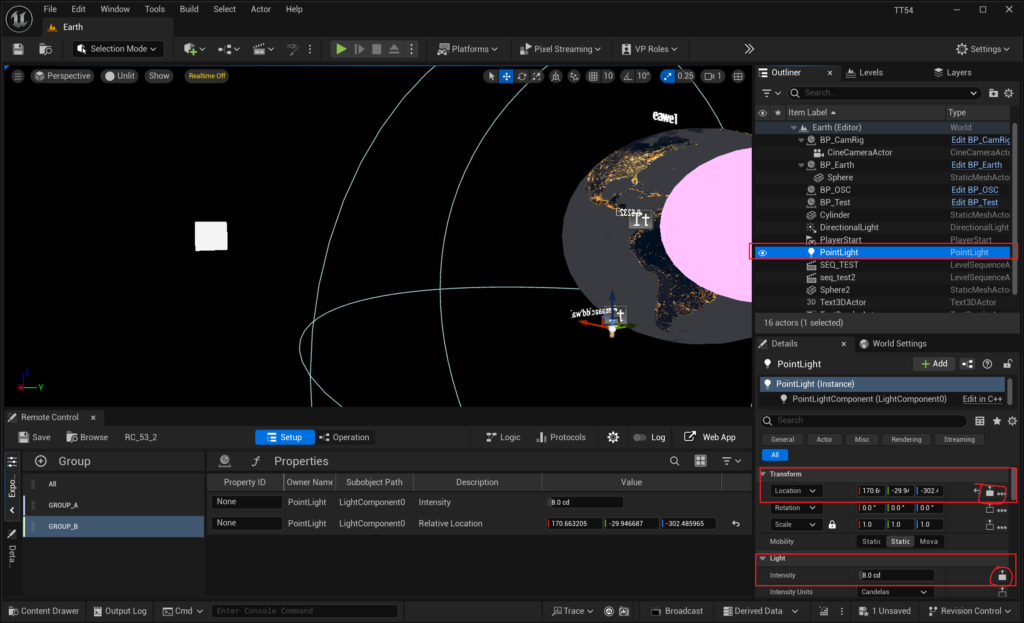Open the Content Drawer

(x=44, y=611)
